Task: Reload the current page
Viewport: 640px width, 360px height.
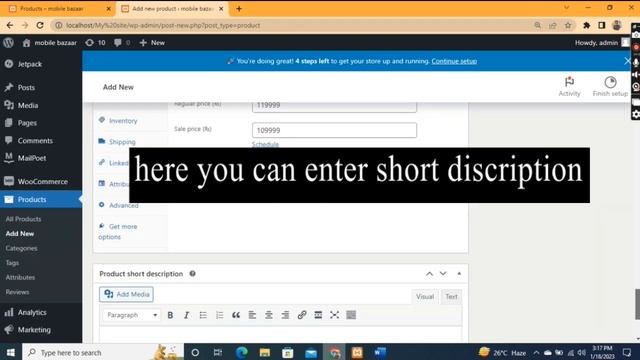Action: click(x=40, y=25)
